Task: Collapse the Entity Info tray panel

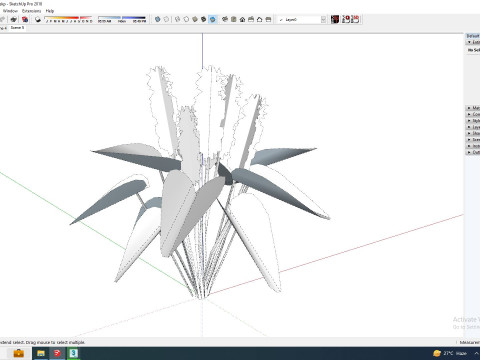Action: click(473, 42)
